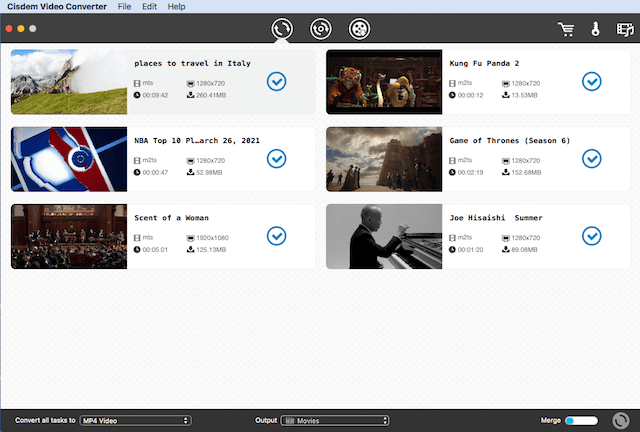The image size is (640, 432).
Task: Uncheck the NBA Top 10 video
Action: pyautogui.click(x=276, y=159)
